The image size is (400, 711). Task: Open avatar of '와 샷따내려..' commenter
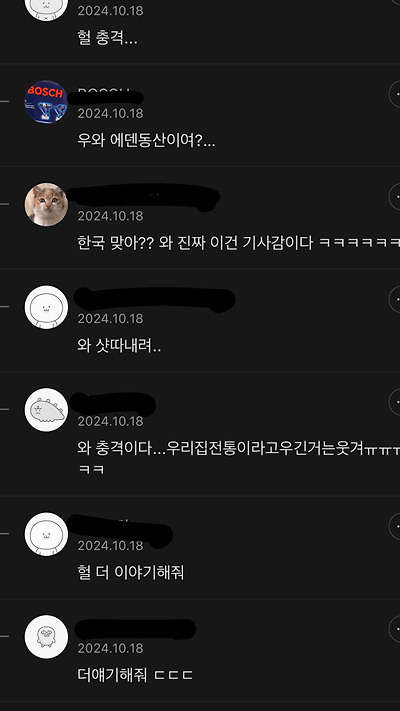tap(46, 307)
